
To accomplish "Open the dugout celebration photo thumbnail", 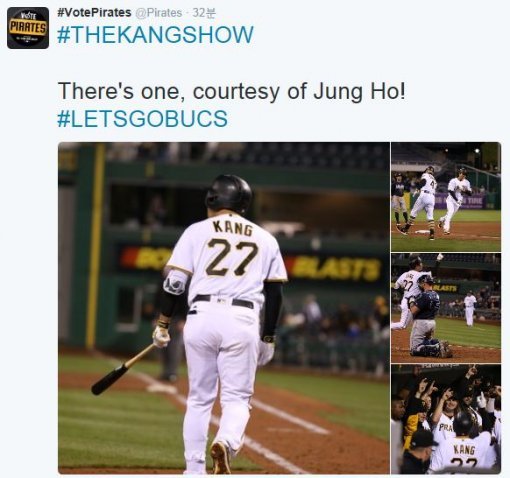I will 446,419.
